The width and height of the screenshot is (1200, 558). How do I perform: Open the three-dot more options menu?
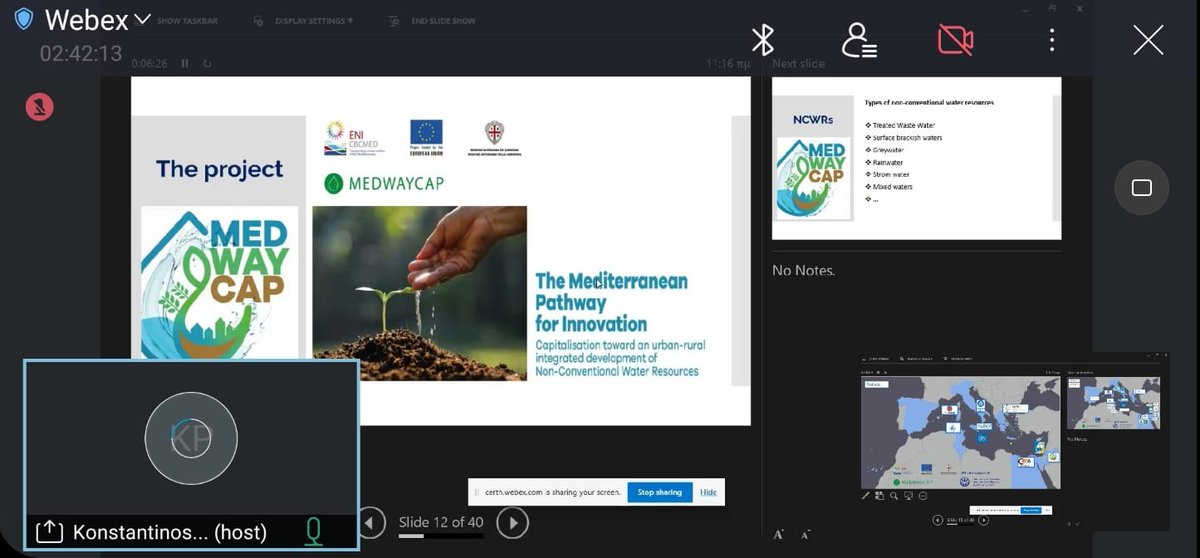[x=1052, y=40]
